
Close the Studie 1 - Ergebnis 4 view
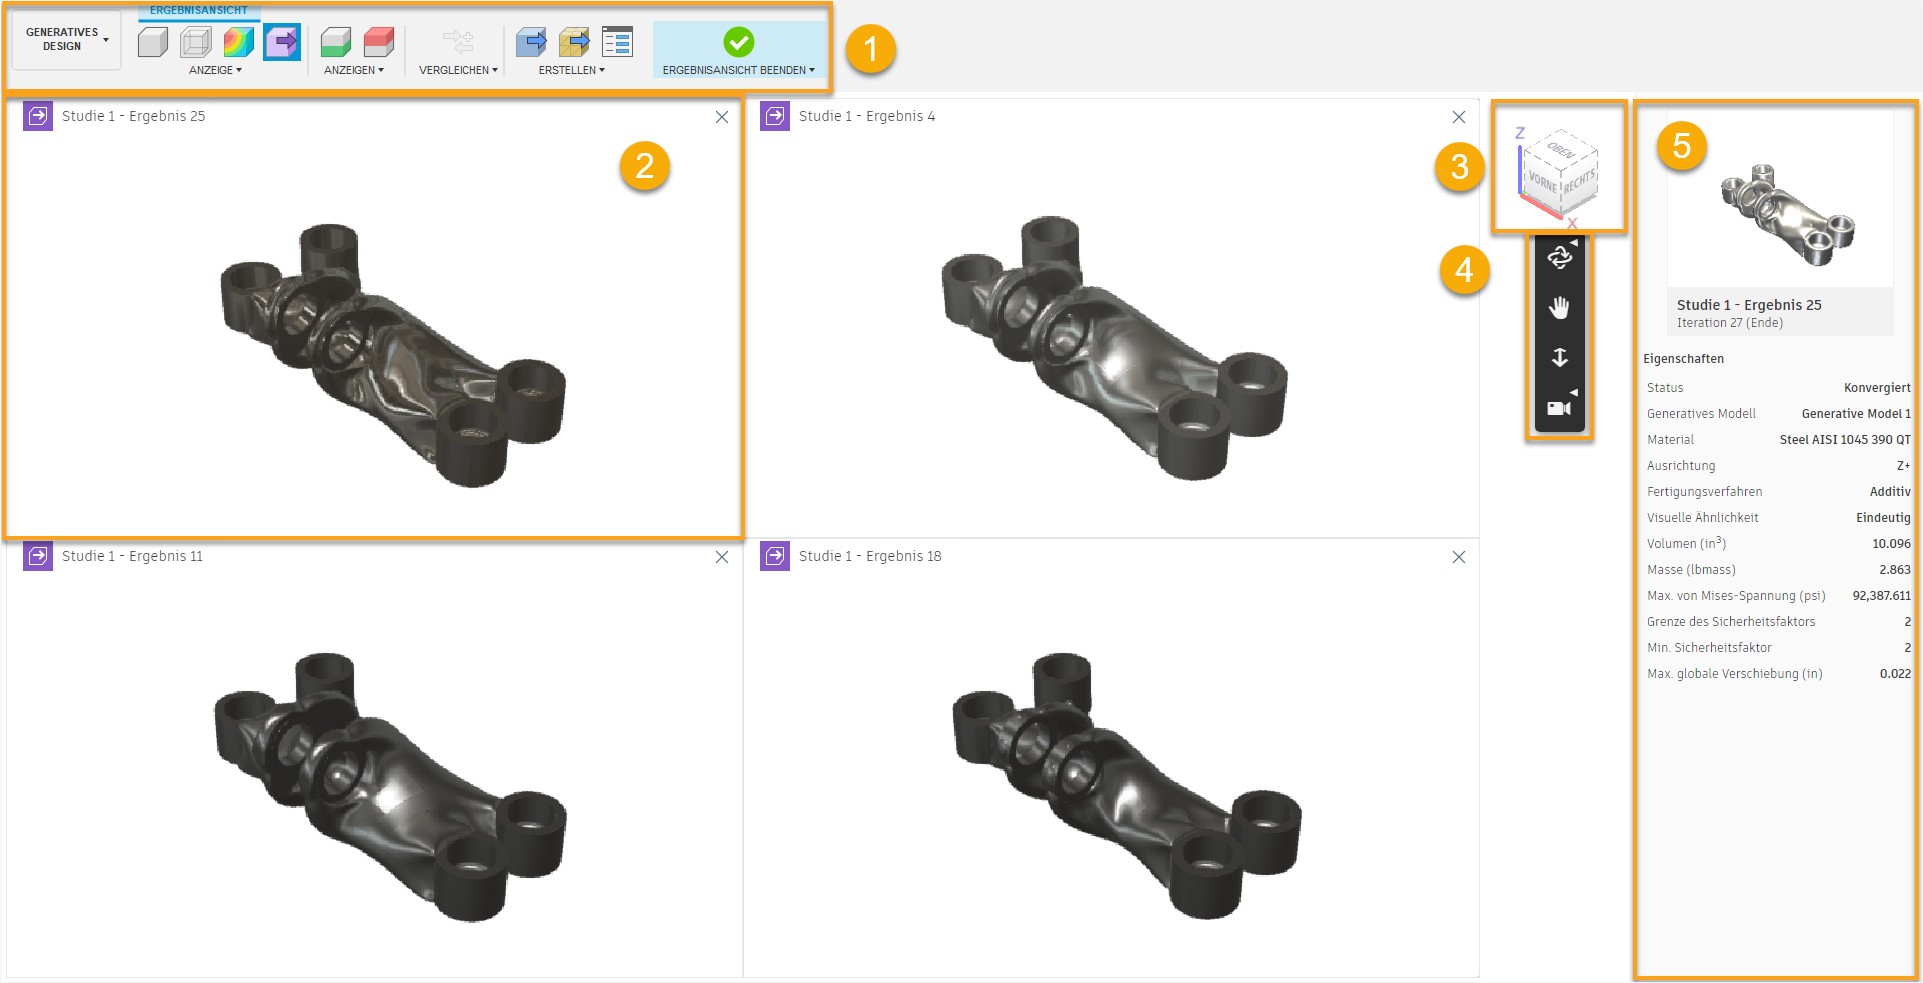(x=1459, y=117)
